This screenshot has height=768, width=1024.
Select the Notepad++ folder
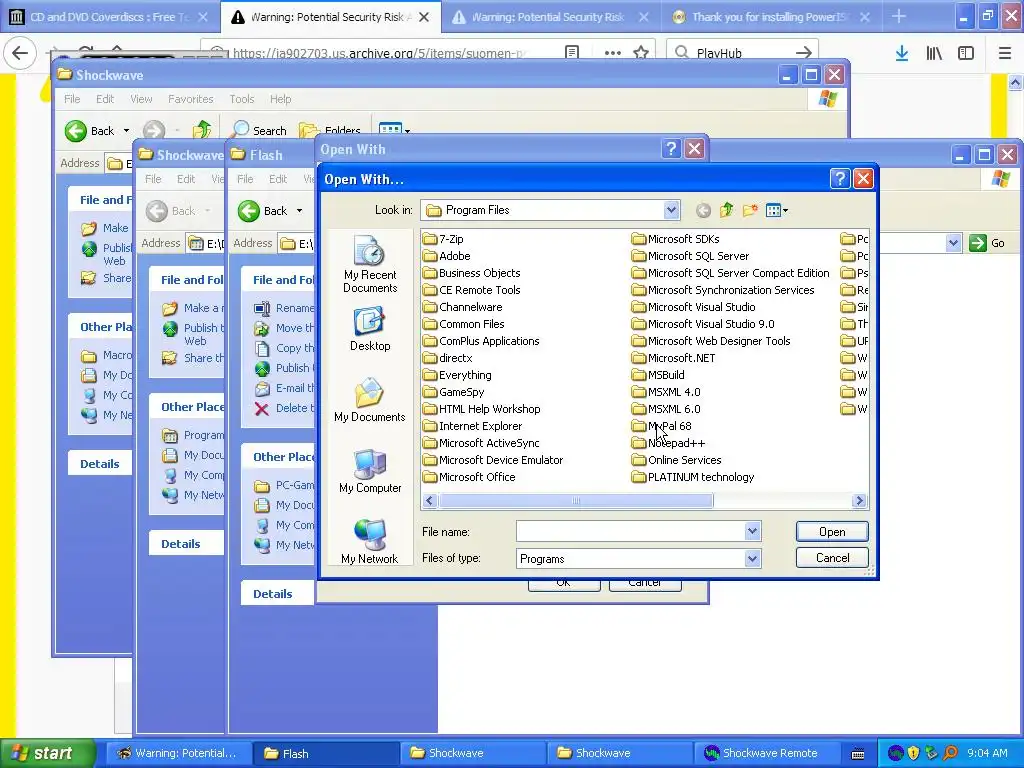coord(669,443)
